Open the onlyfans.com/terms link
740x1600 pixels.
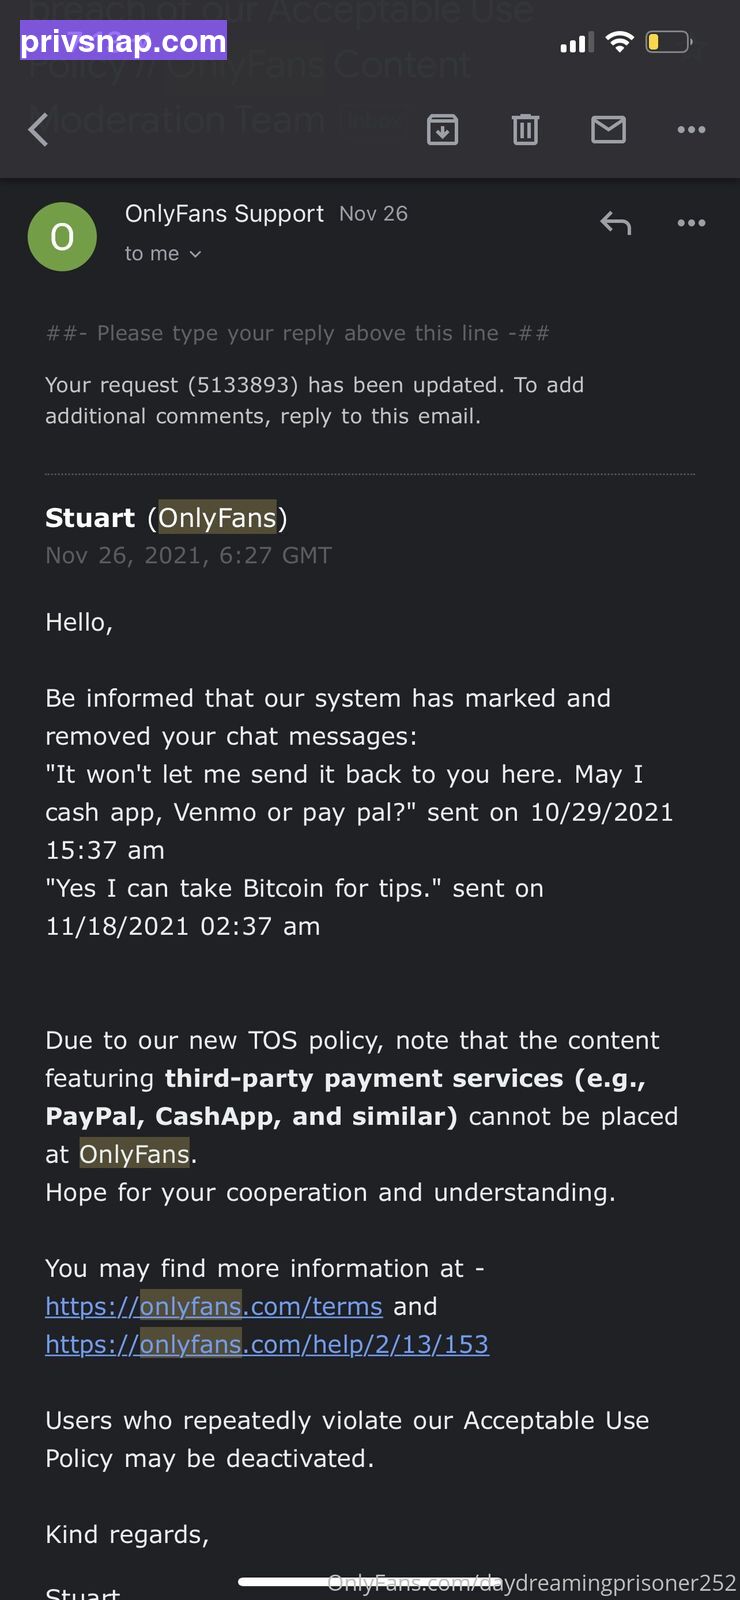click(x=214, y=1306)
